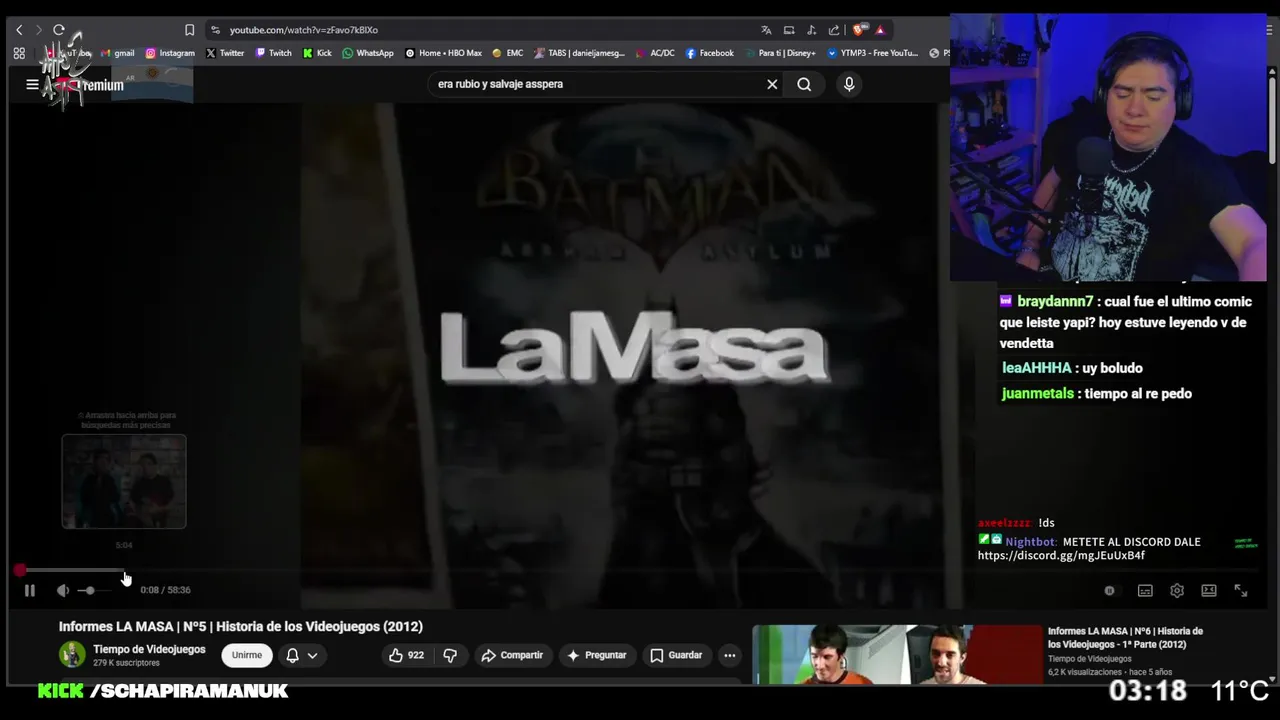Image resolution: width=1280 pixels, height=720 pixels.
Task: Open Informes LA MASA Nº6 title
Action: pos(1125,638)
